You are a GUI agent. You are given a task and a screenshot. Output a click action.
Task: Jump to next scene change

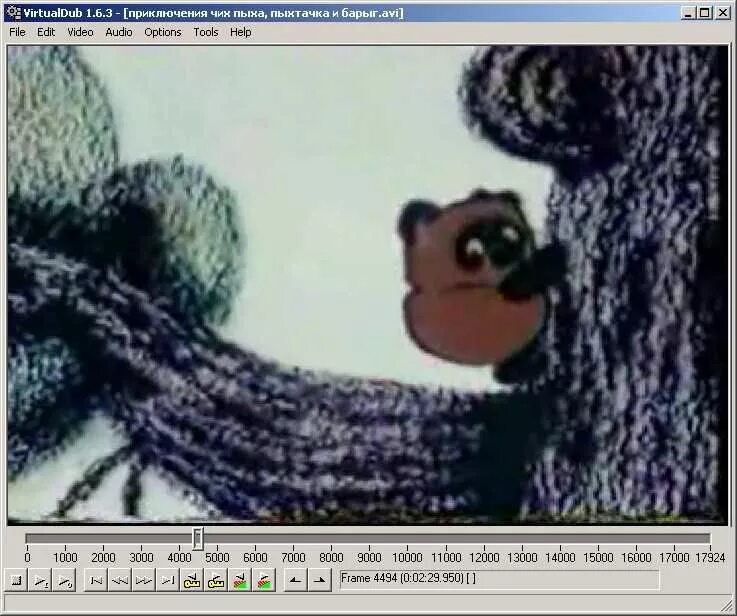click(x=264, y=581)
